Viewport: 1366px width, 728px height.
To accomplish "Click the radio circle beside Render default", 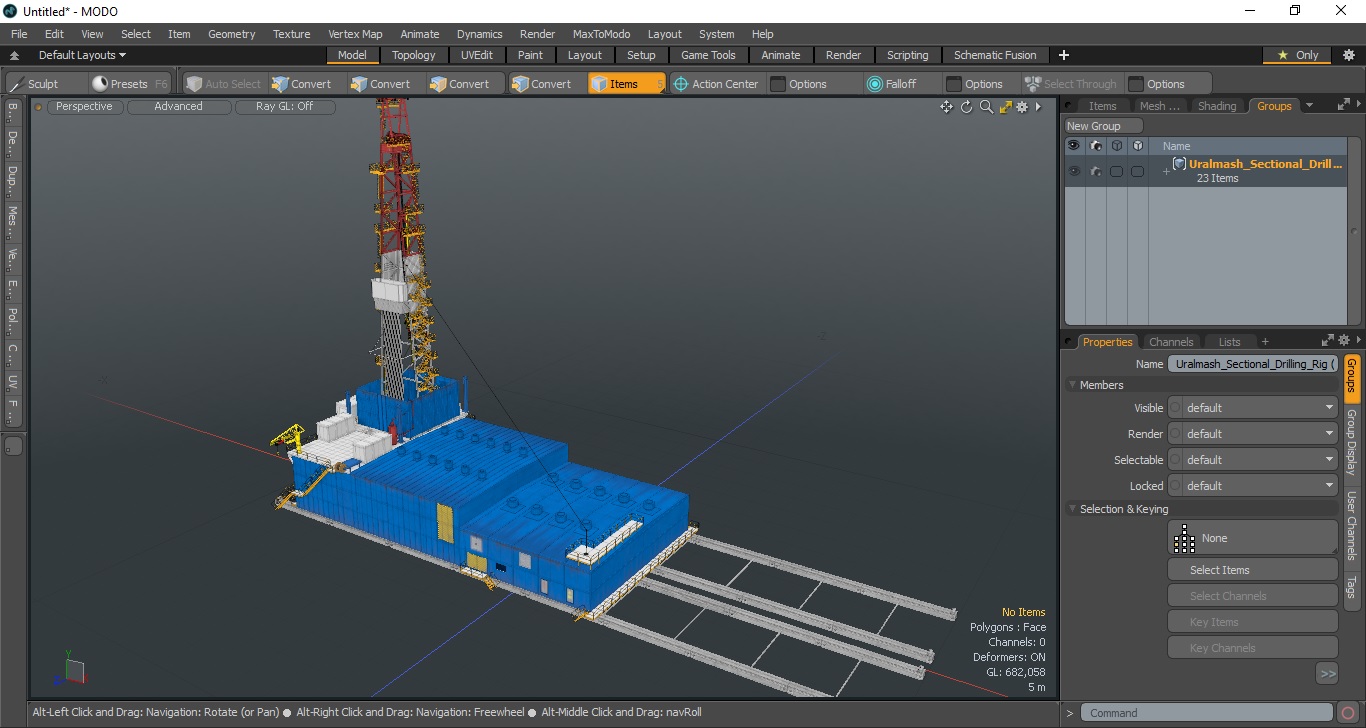I will tap(1176, 434).
